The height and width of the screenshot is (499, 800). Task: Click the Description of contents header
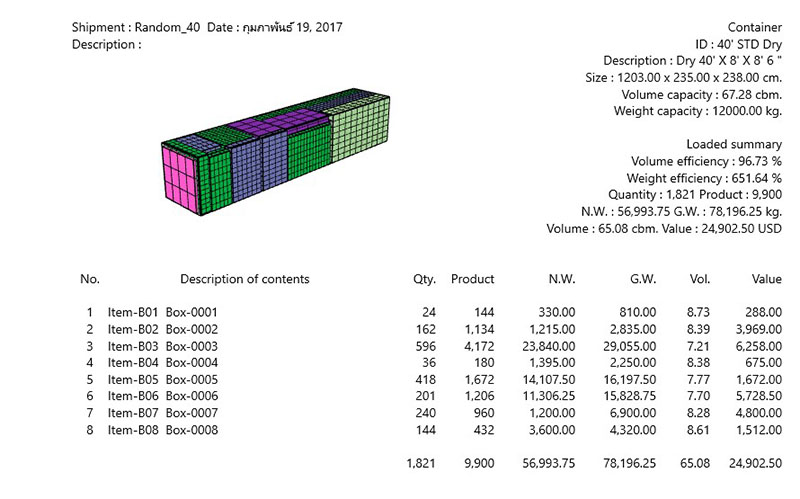pyautogui.click(x=245, y=279)
